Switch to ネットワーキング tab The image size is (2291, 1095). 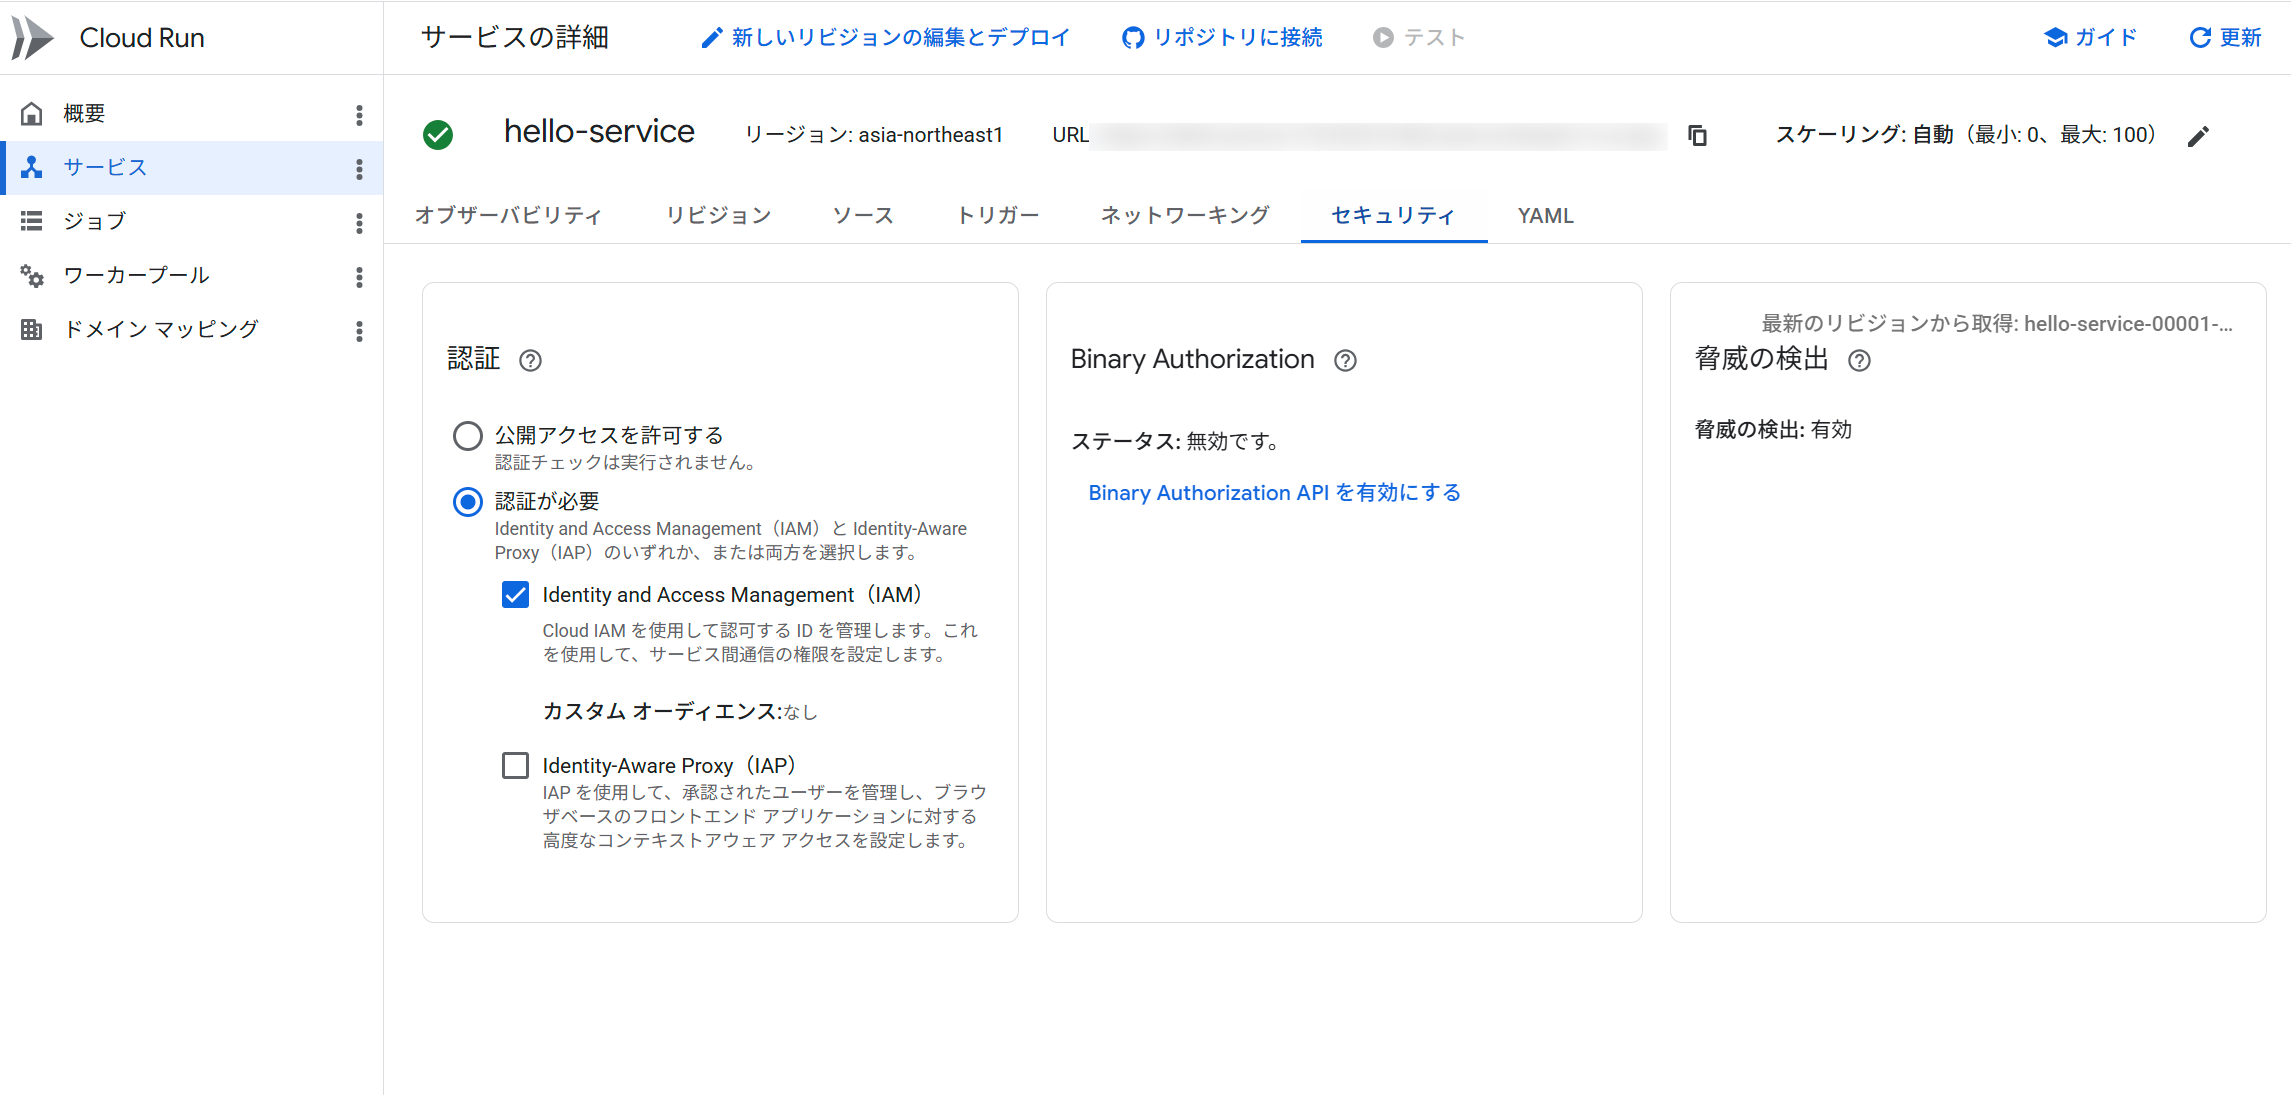(1185, 216)
